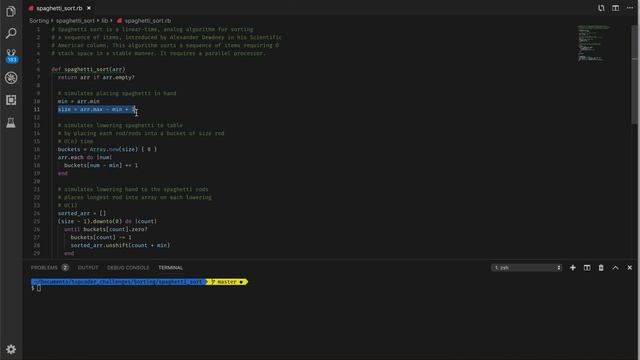Open the Test beaker view in activity bar
Screen dimensions: 640x360
click(x=11, y=122)
